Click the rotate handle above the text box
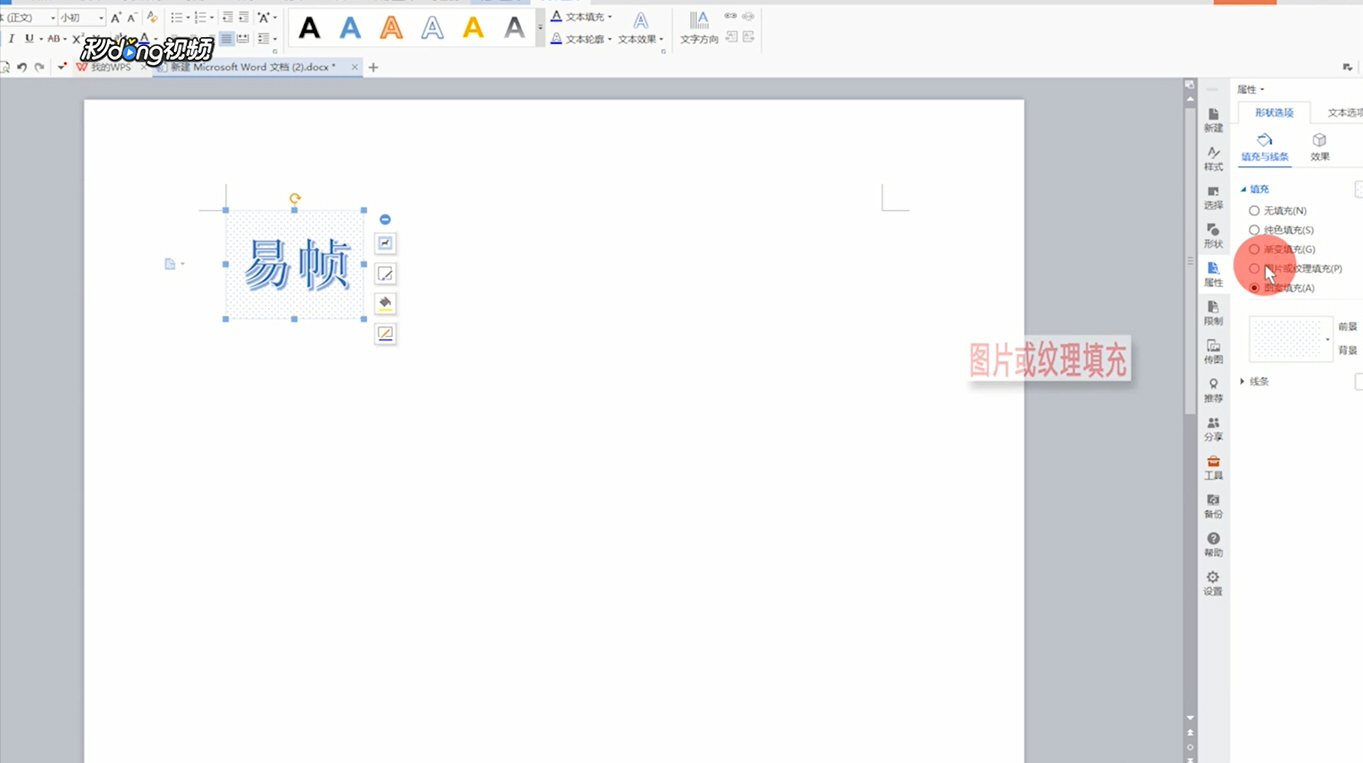The width and height of the screenshot is (1363, 763). [x=294, y=198]
